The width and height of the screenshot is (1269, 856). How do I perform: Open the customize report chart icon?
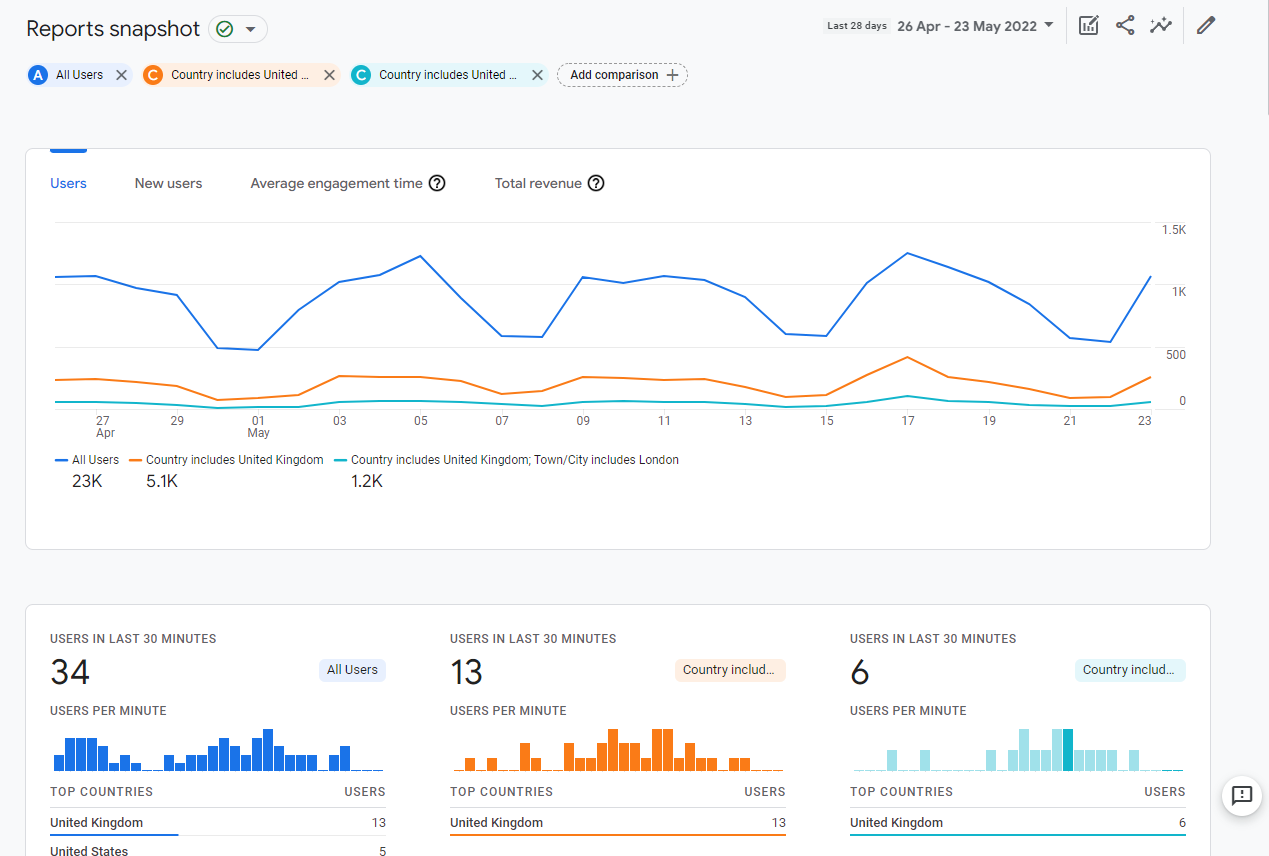[1089, 26]
